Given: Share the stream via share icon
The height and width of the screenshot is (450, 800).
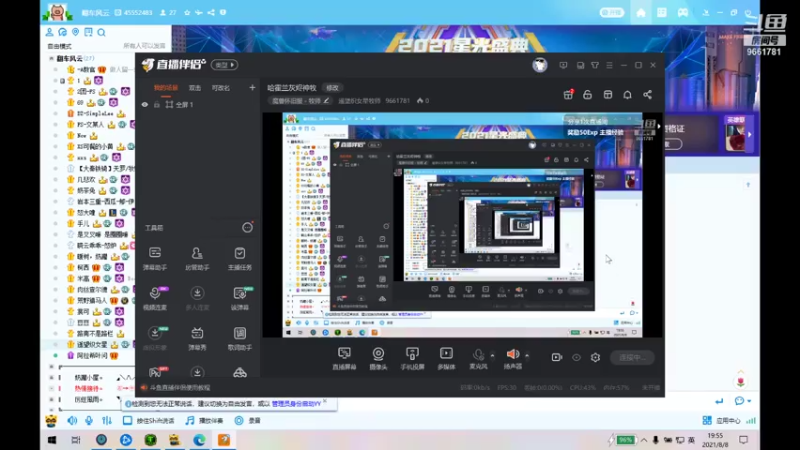Looking at the screenshot, I should pos(647,94).
